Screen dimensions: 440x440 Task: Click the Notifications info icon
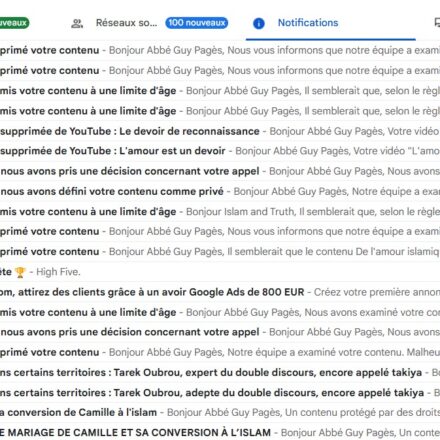coord(259,23)
